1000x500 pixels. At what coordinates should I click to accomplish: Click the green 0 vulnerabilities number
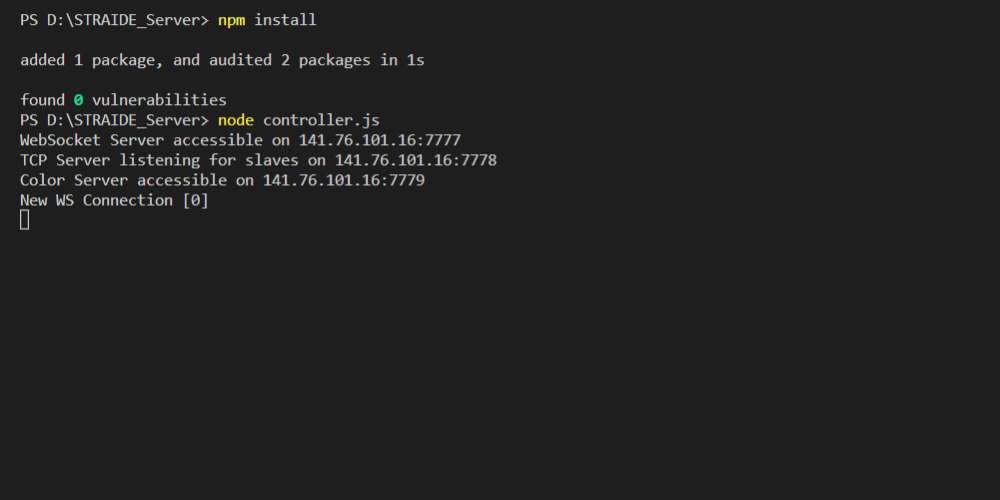(78, 100)
